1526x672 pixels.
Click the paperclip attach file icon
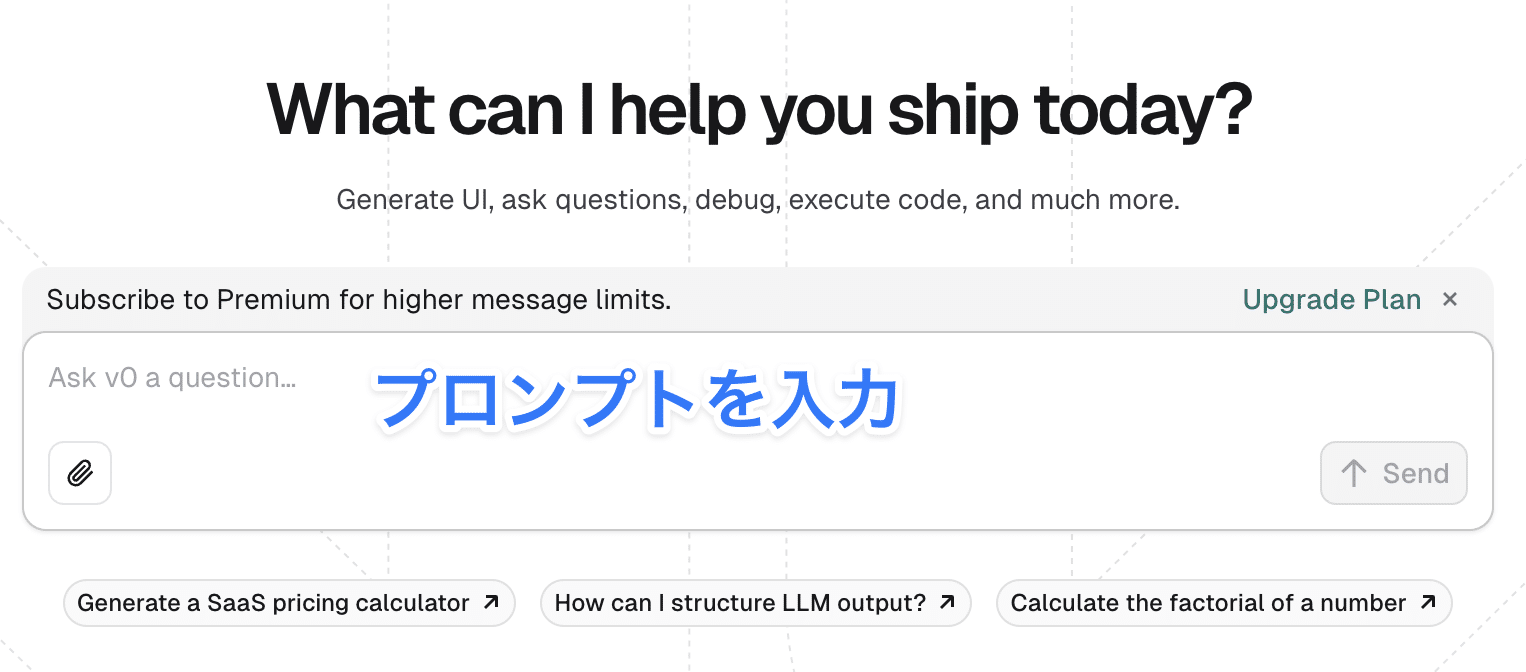(80, 473)
